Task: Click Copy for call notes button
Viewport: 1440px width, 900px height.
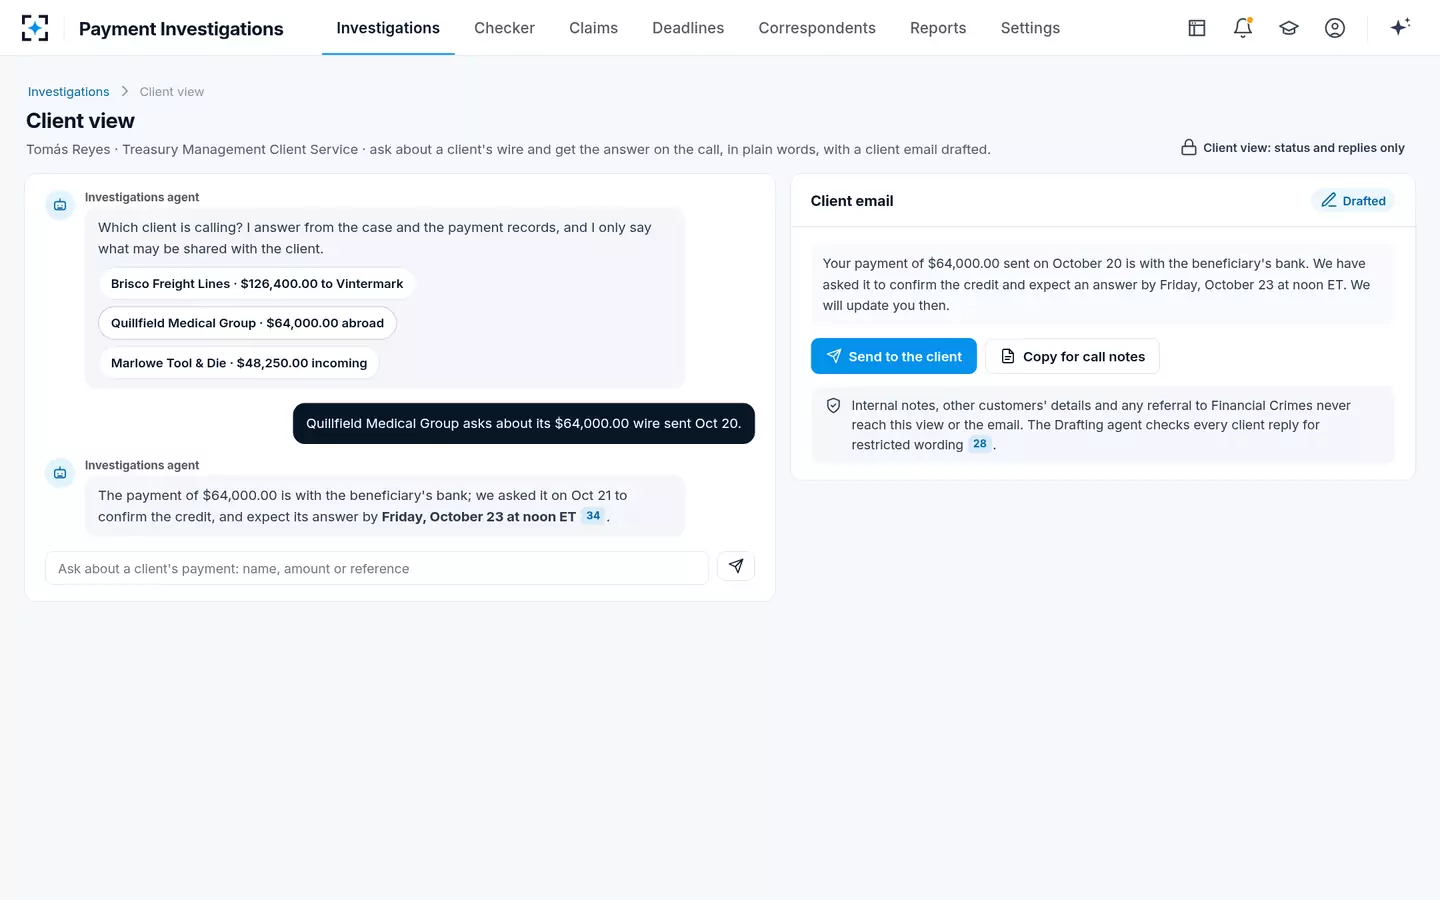Action: coord(1072,356)
